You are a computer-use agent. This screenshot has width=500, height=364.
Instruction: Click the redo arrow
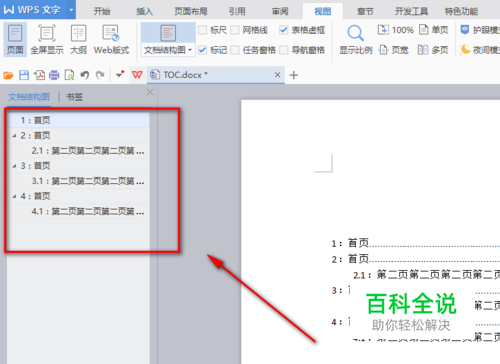100,75
